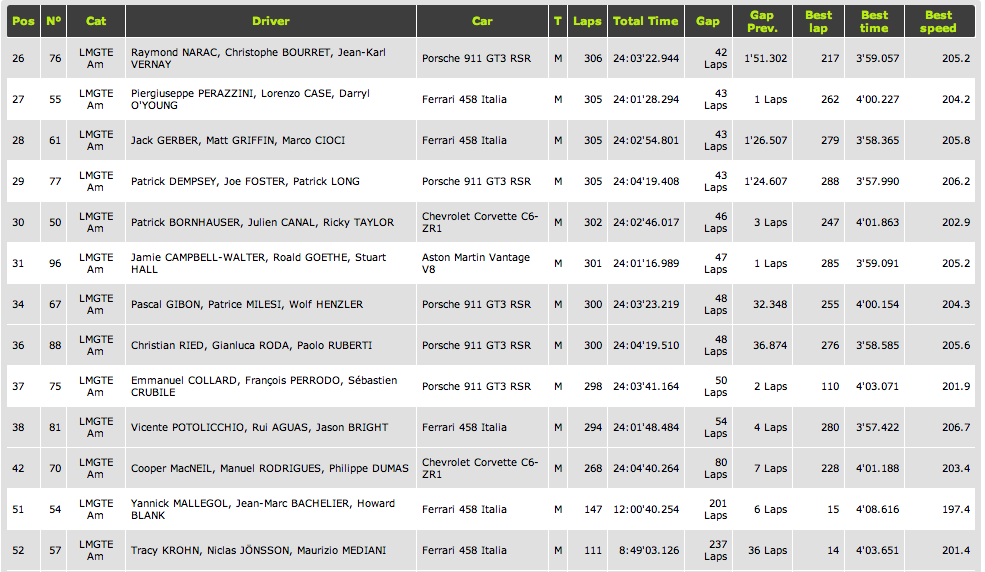Select the Patrick DEMPSEY driver row
The width and height of the screenshot is (985, 572).
[245, 181]
